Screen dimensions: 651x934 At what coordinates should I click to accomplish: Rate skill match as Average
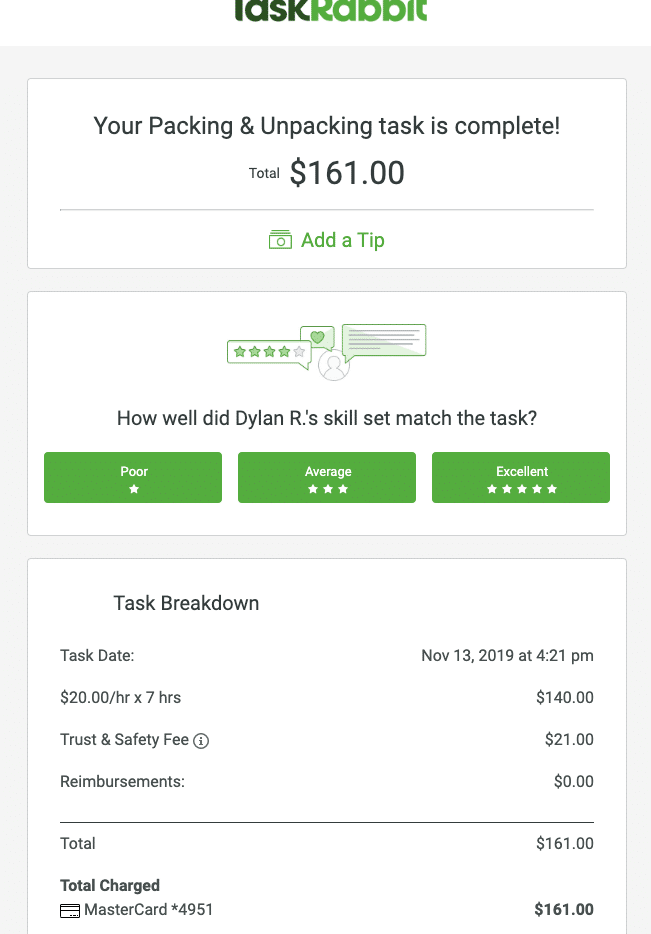tap(327, 477)
